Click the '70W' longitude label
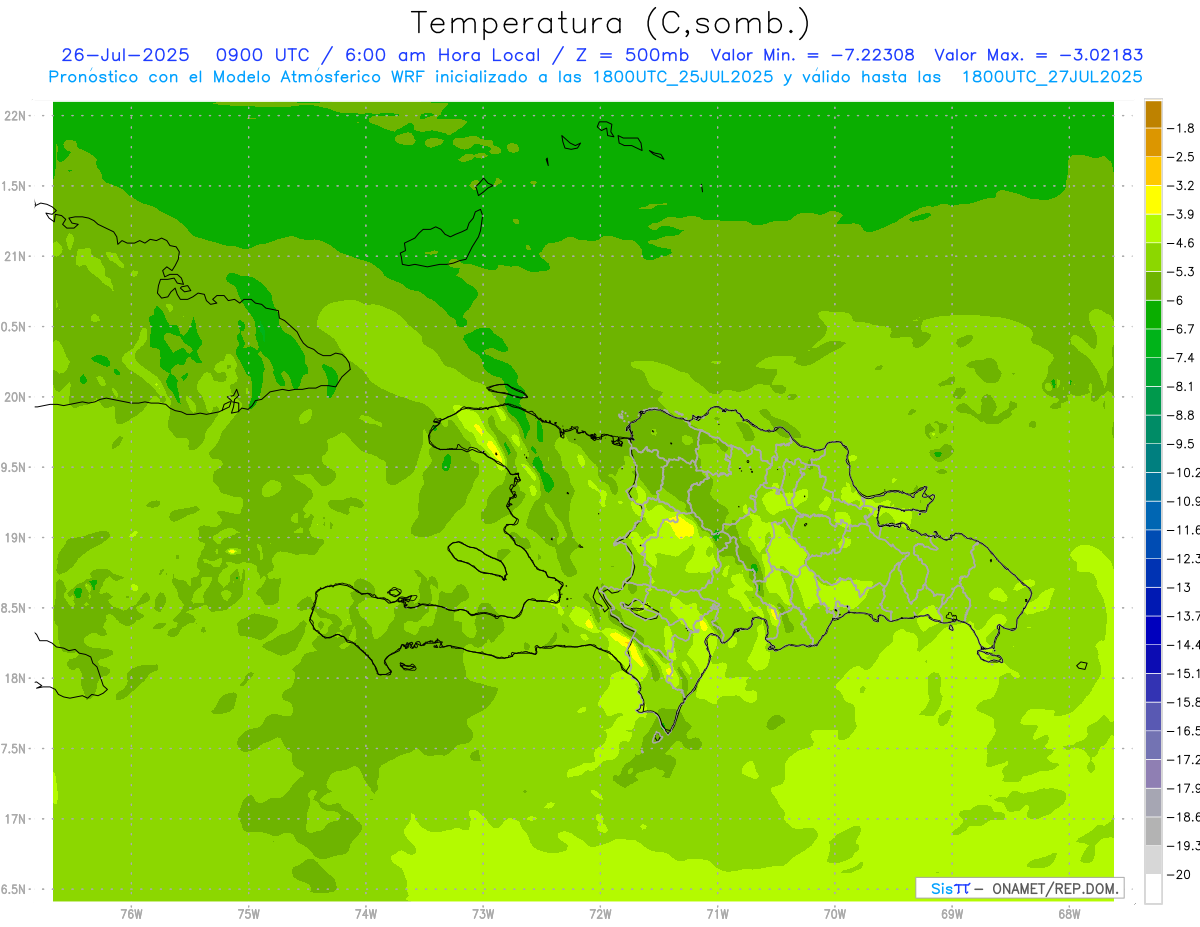This screenshot has width=1200, height=927. coord(835,913)
